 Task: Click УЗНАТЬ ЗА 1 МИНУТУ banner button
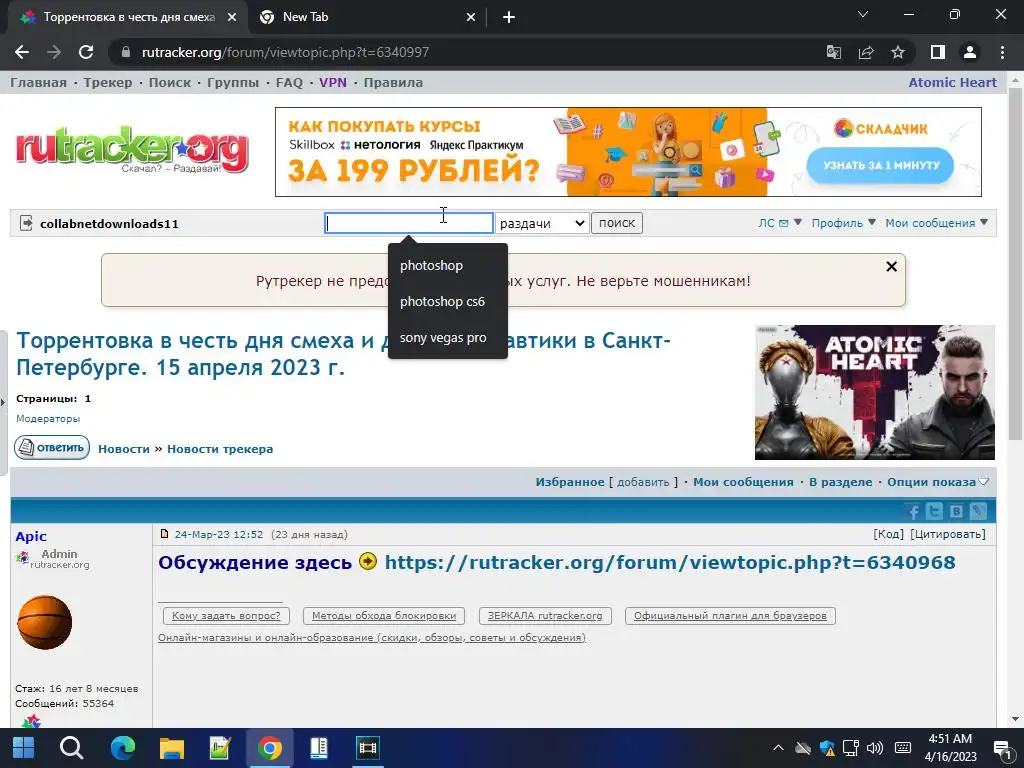(880, 165)
